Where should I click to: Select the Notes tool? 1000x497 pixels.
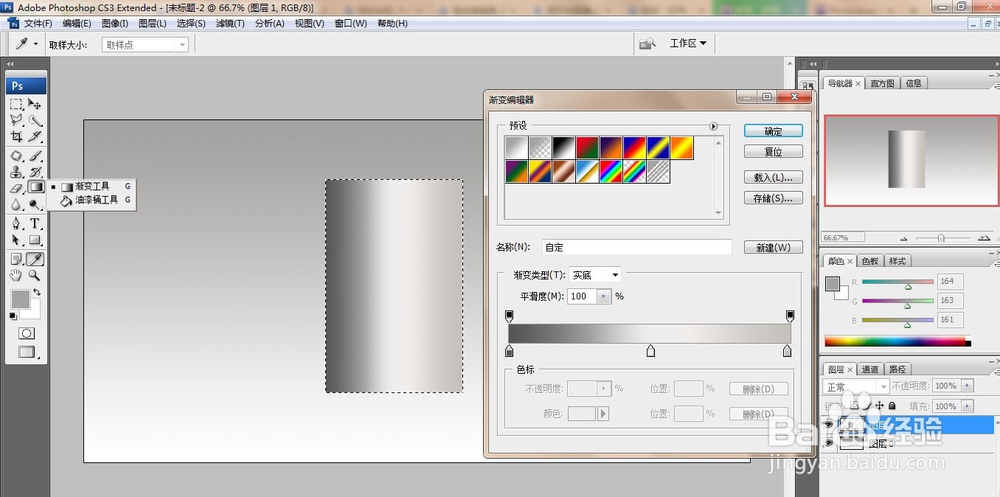(17, 259)
